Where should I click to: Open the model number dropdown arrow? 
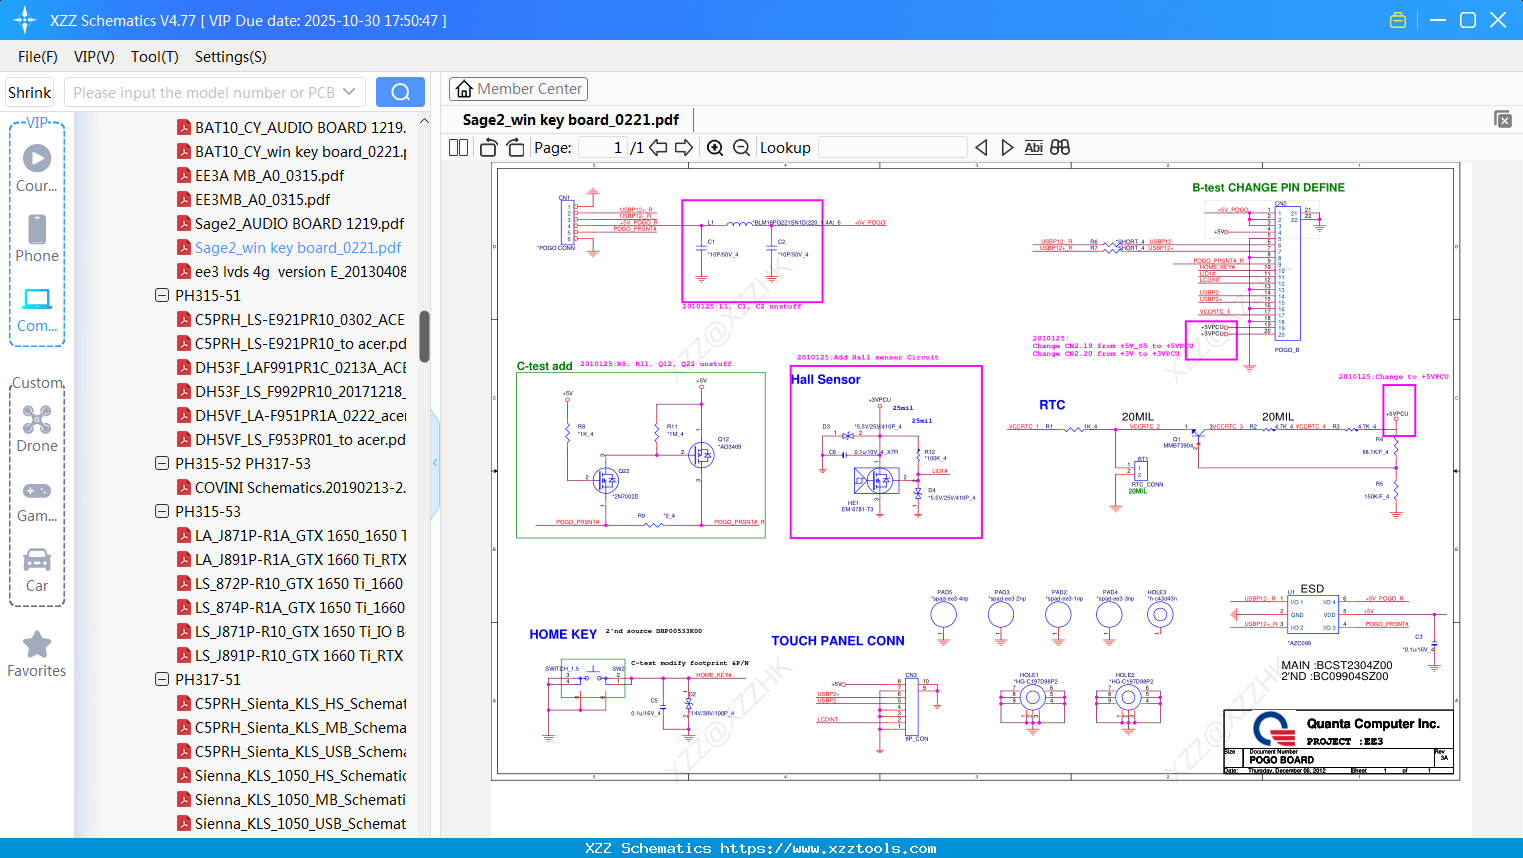(349, 92)
